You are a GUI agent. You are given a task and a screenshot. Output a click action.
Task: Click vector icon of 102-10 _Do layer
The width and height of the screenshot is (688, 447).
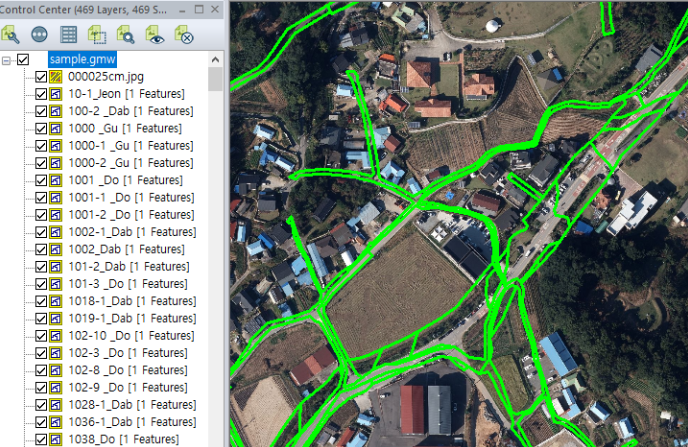tap(56, 336)
